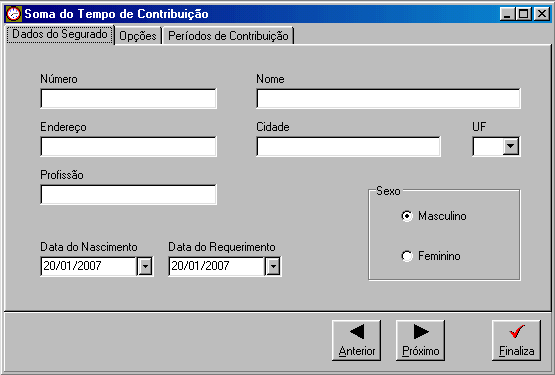Open the Períodos de Contribuição tab

(228, 36)
